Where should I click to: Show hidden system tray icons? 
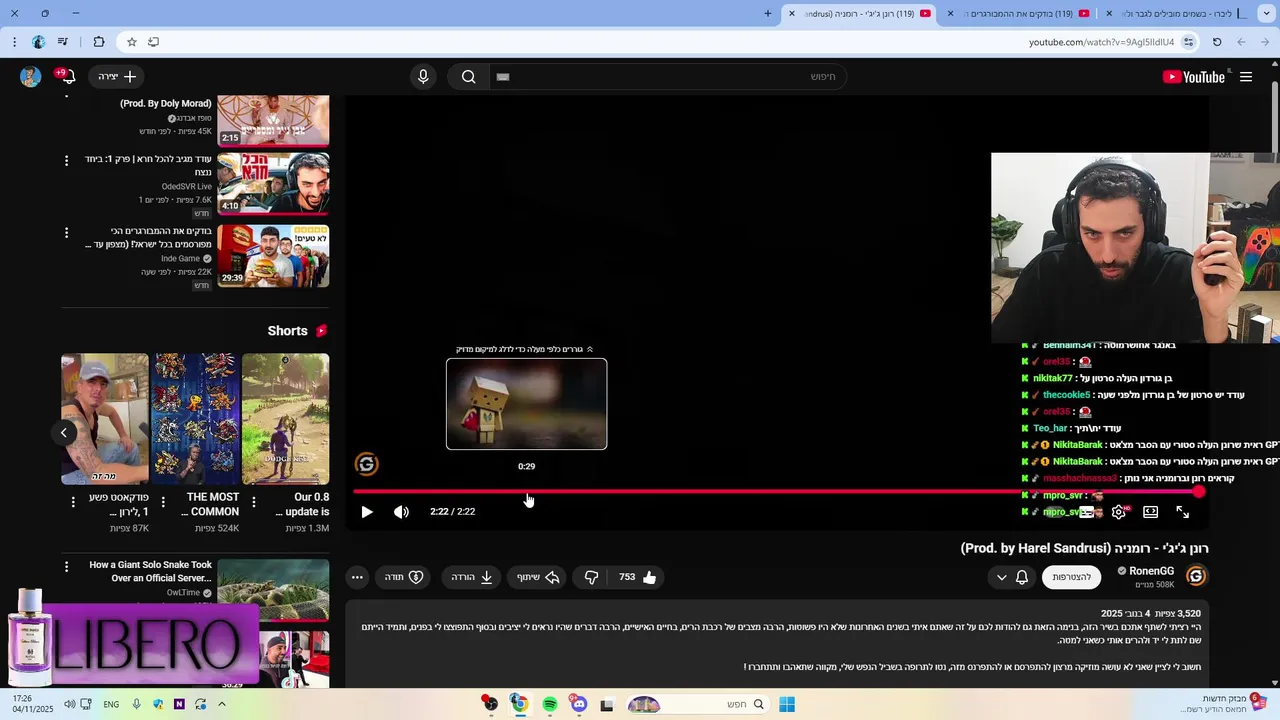(x=221, y=705)
